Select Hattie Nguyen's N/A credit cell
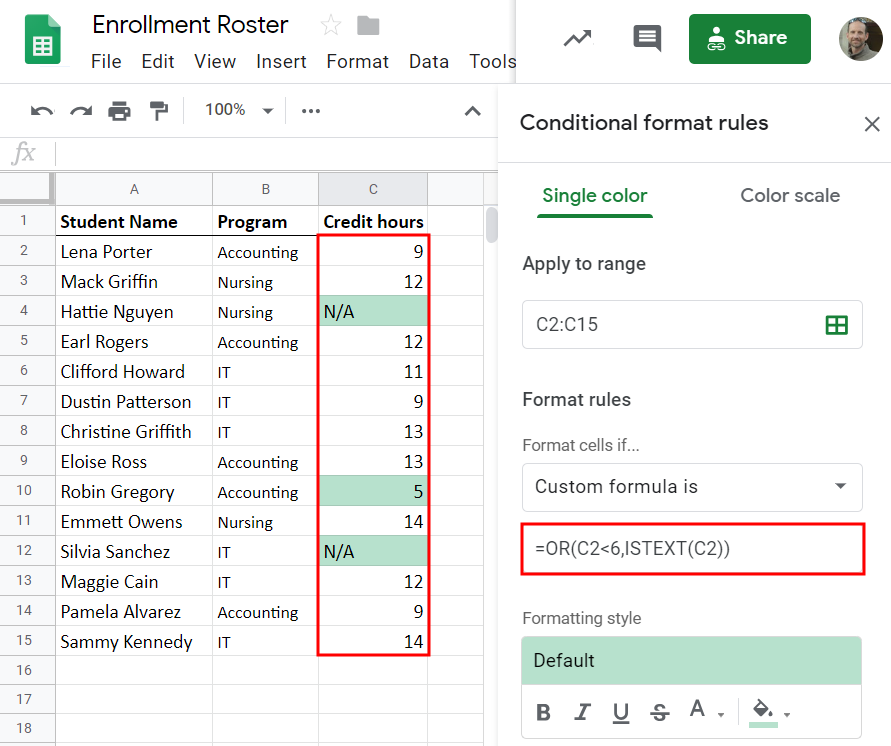 pos(373,311)
